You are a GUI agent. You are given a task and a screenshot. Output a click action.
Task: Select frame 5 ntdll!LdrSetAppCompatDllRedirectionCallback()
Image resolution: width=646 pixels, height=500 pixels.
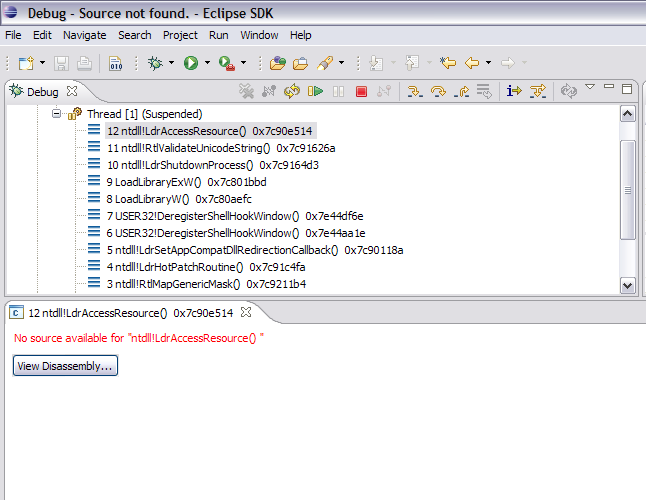(x=255, y=250)
